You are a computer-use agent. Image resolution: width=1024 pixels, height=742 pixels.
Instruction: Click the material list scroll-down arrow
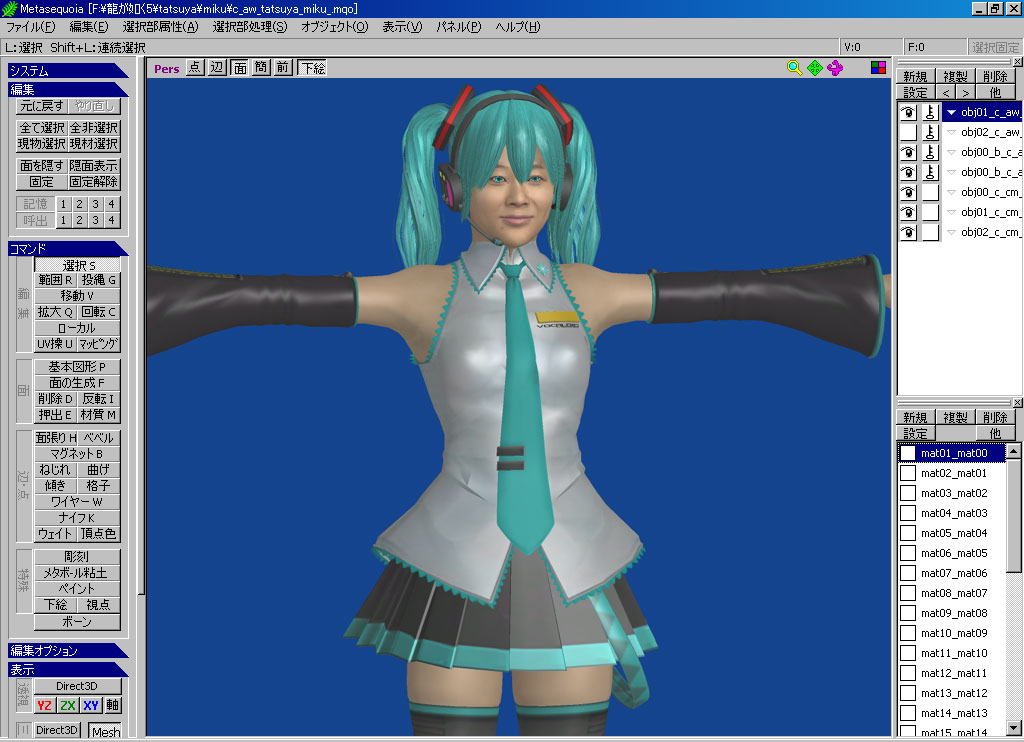coord(1013,727)
